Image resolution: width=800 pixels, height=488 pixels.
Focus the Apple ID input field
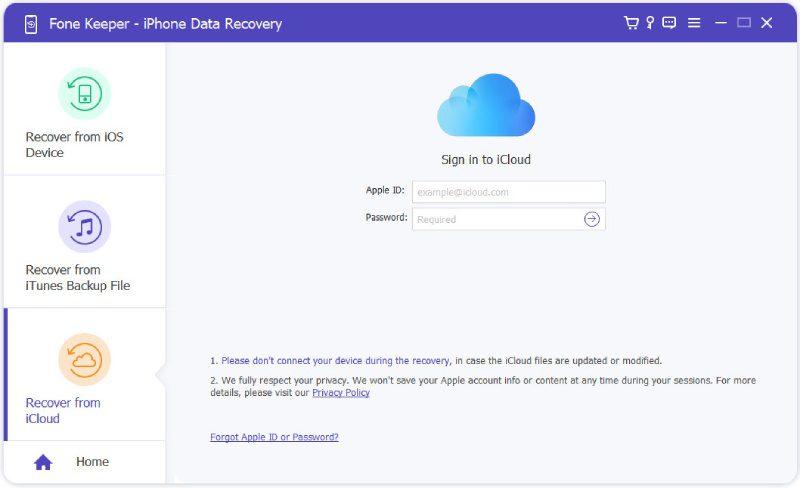pyautogui.click(x=508, y=192)
